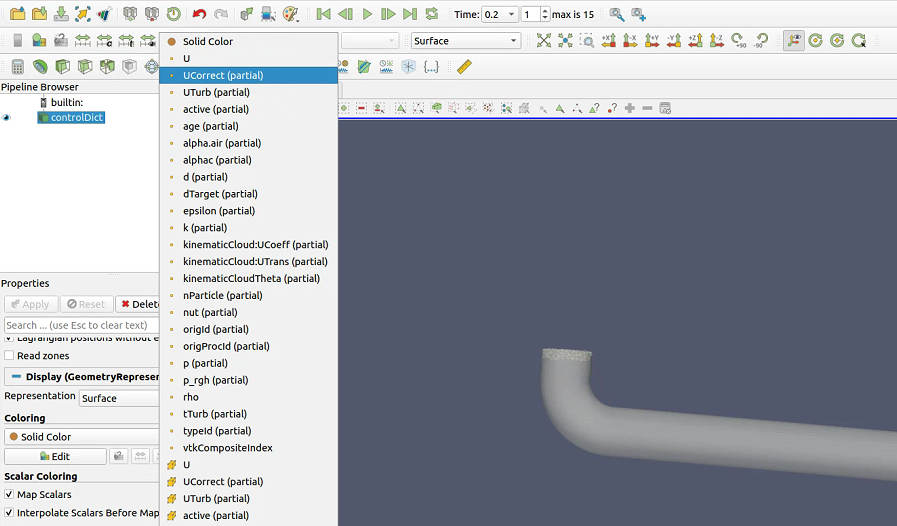Set view direction to -Y
Viewport: 897px width, 526px height.
tap(673, 40)
